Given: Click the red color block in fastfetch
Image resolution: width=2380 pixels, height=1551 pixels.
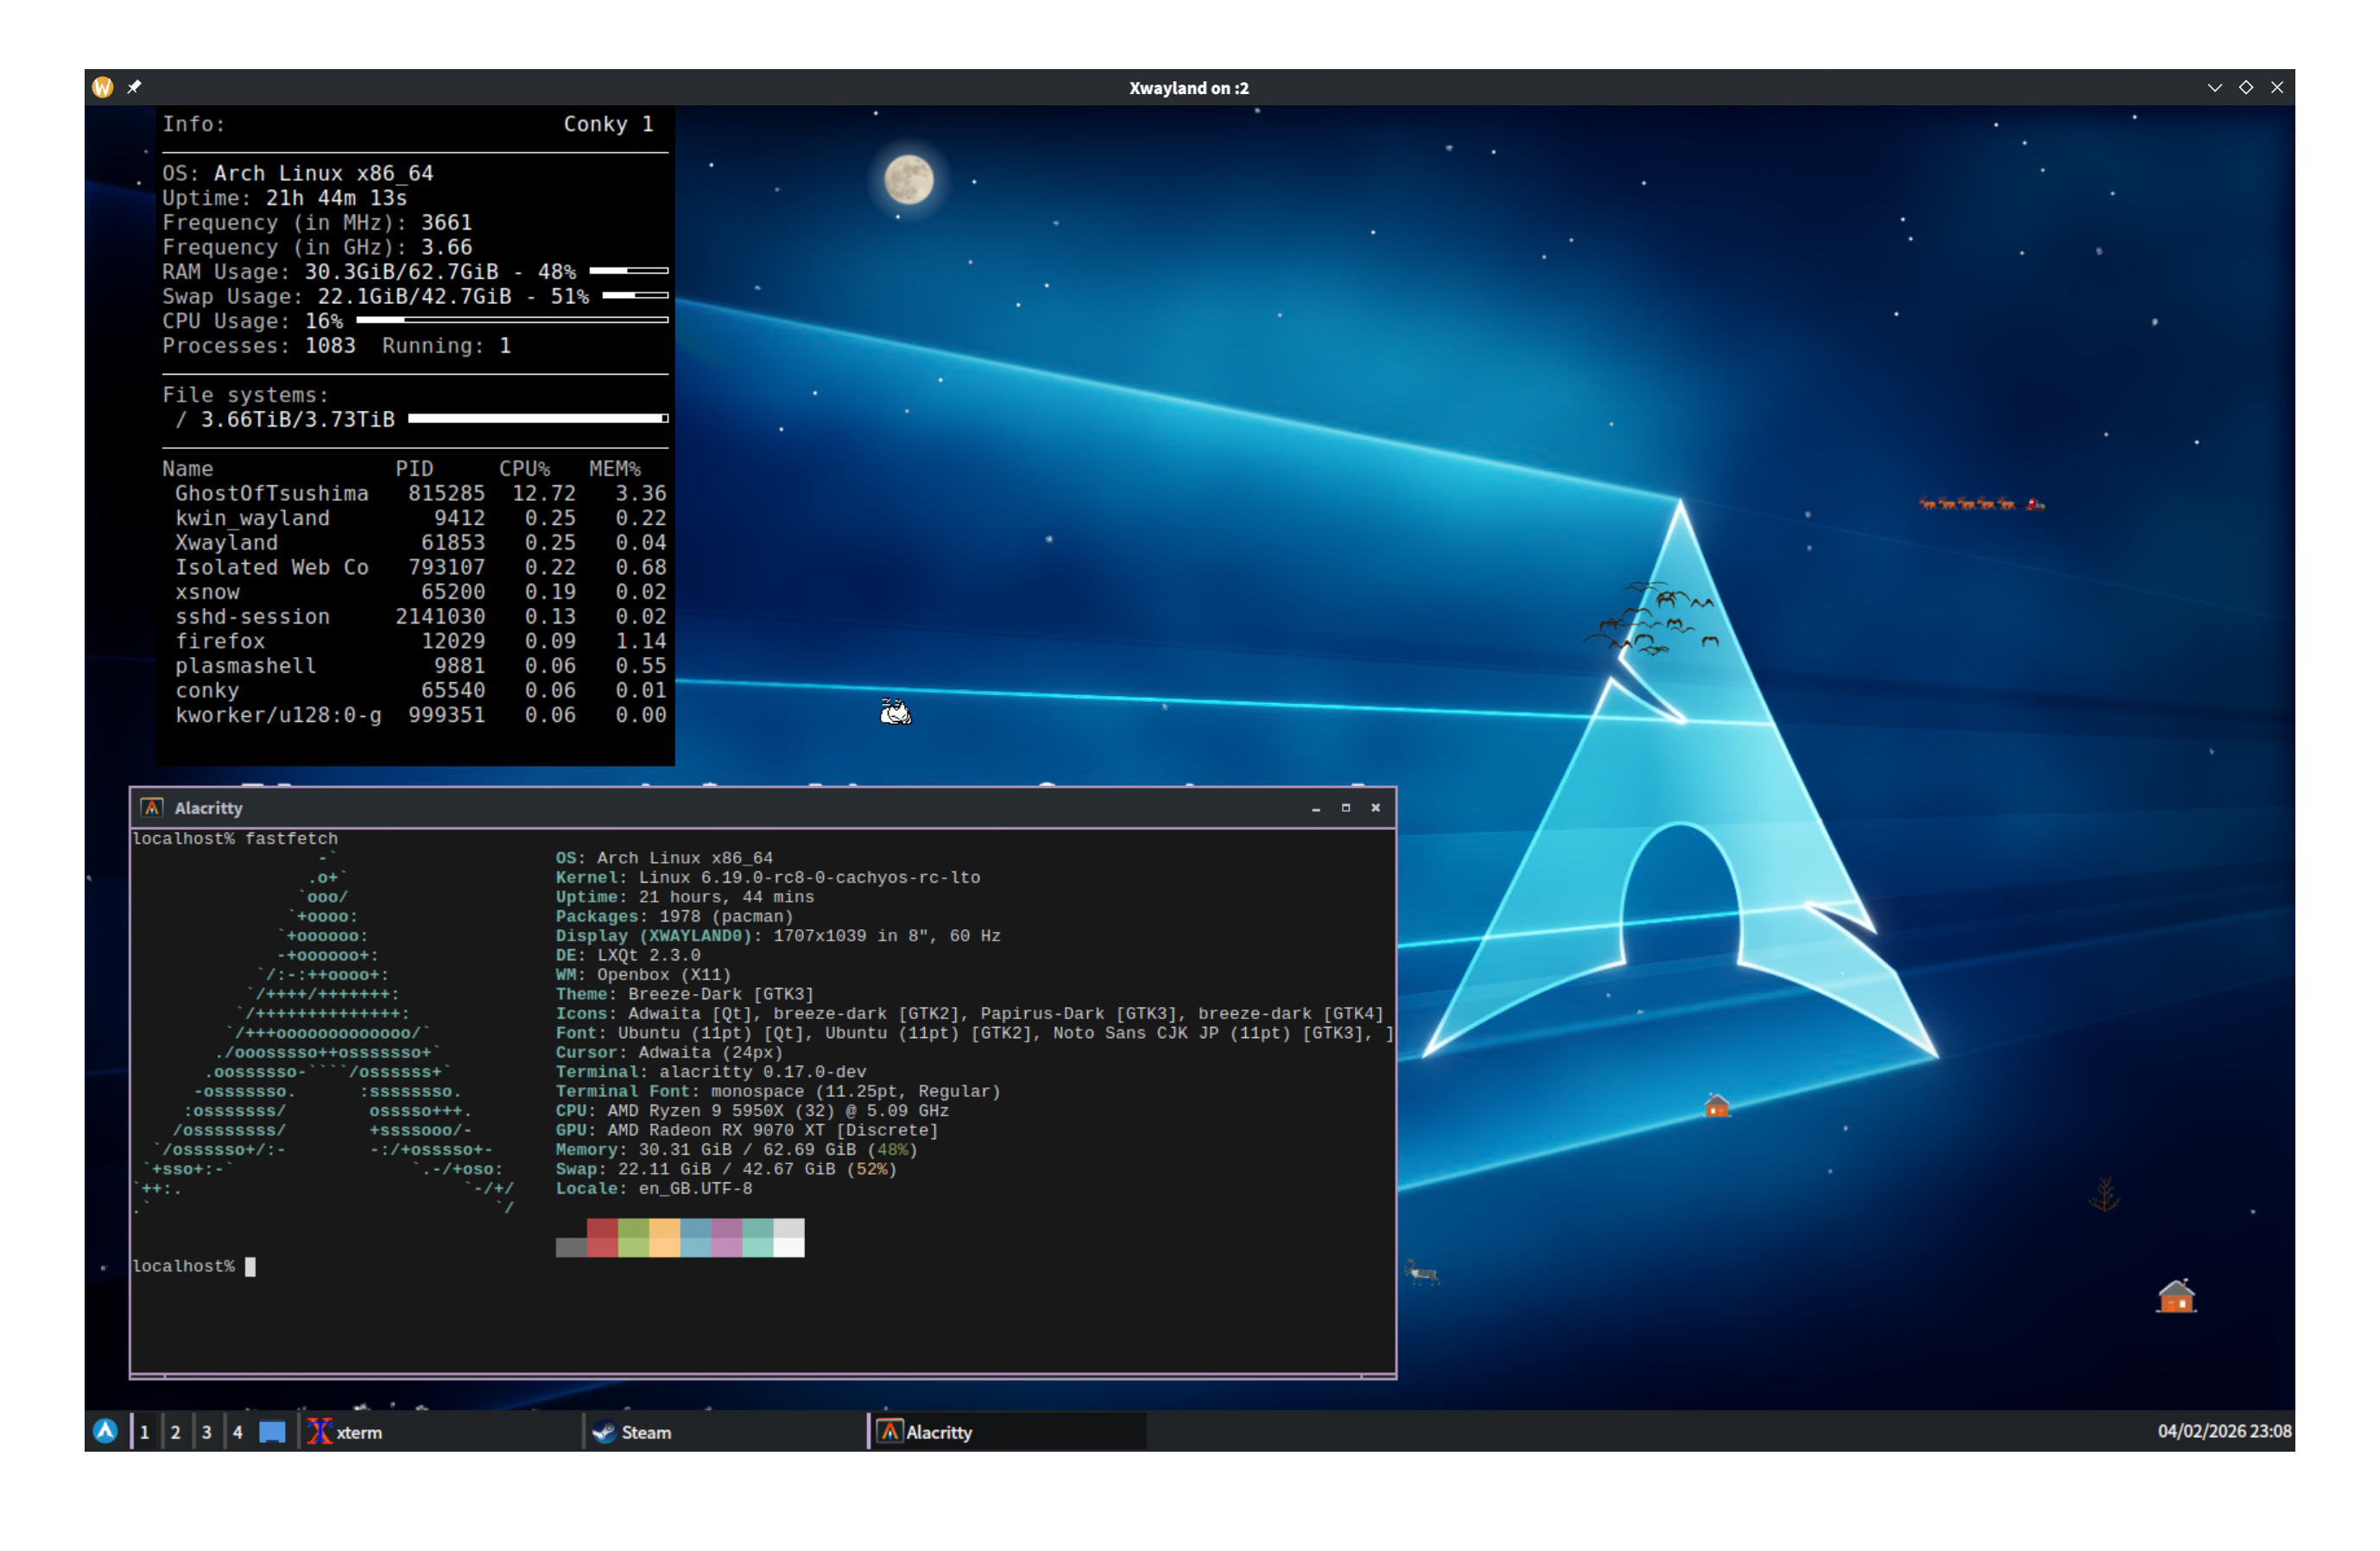Looking at the screenshot, I should (602, 1237).
